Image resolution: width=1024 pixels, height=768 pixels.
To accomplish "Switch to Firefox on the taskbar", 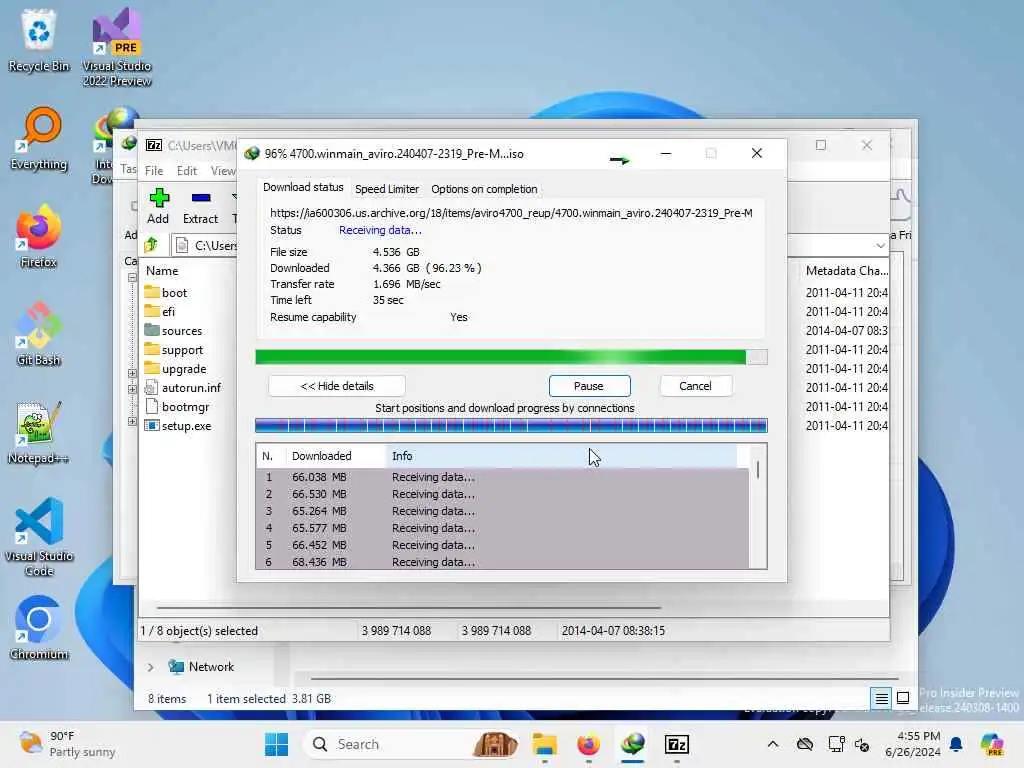I will pos(588,744).
